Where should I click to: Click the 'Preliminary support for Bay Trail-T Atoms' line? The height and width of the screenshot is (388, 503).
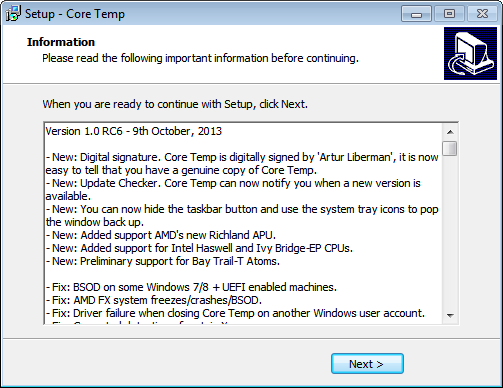click(x=162, y=261)
